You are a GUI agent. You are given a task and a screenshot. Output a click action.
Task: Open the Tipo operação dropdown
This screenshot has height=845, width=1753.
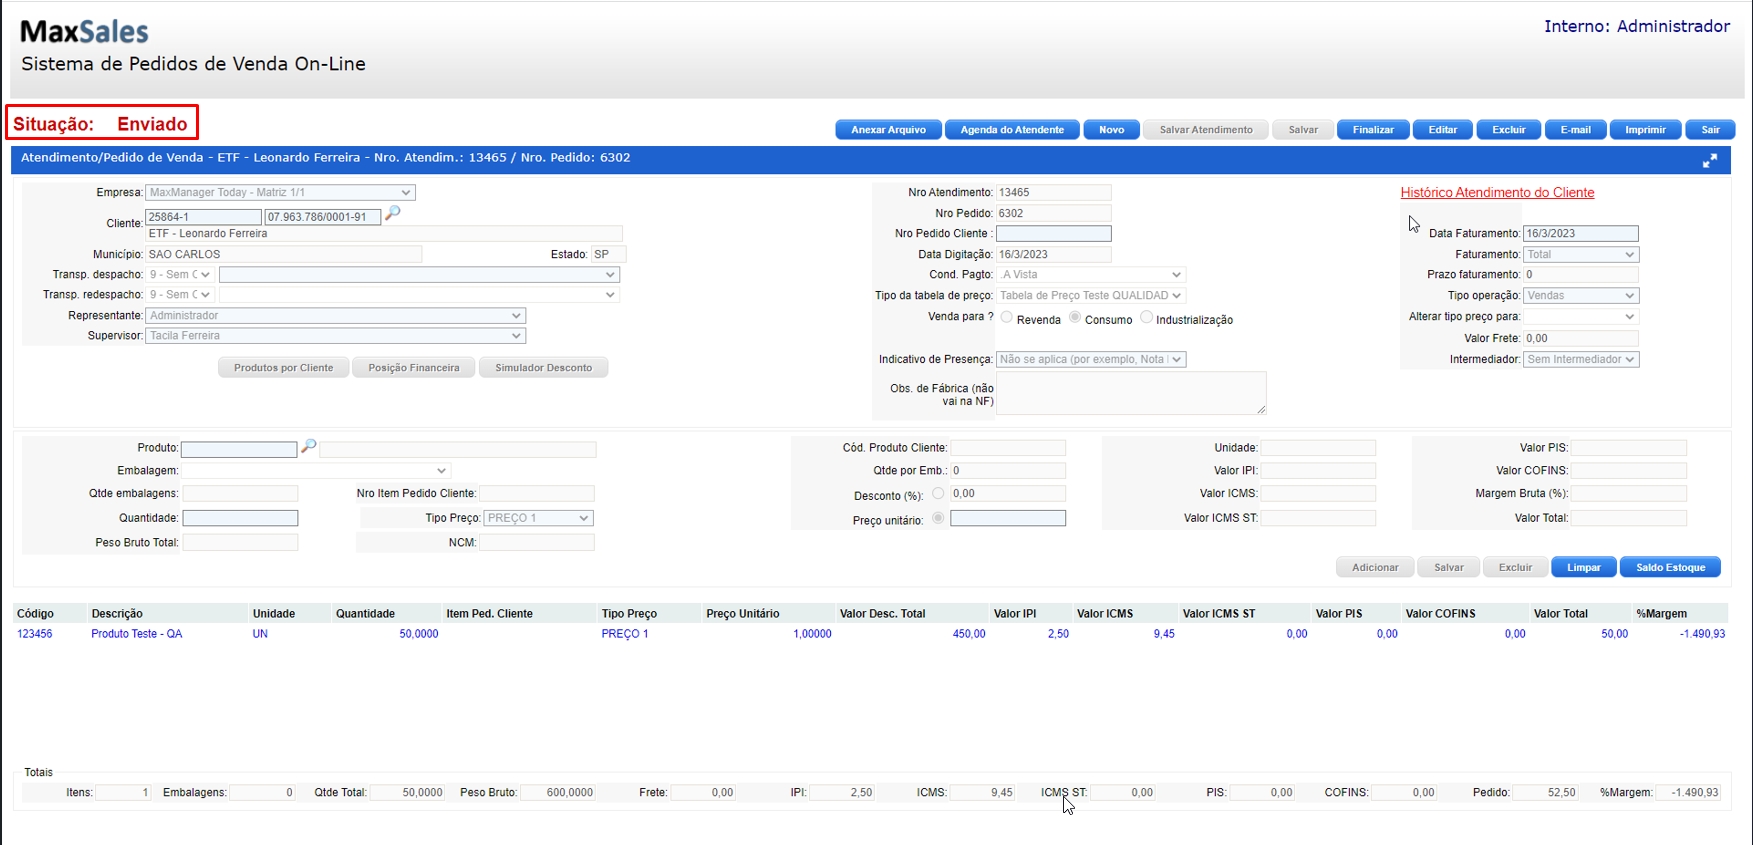pos(1581,295)
